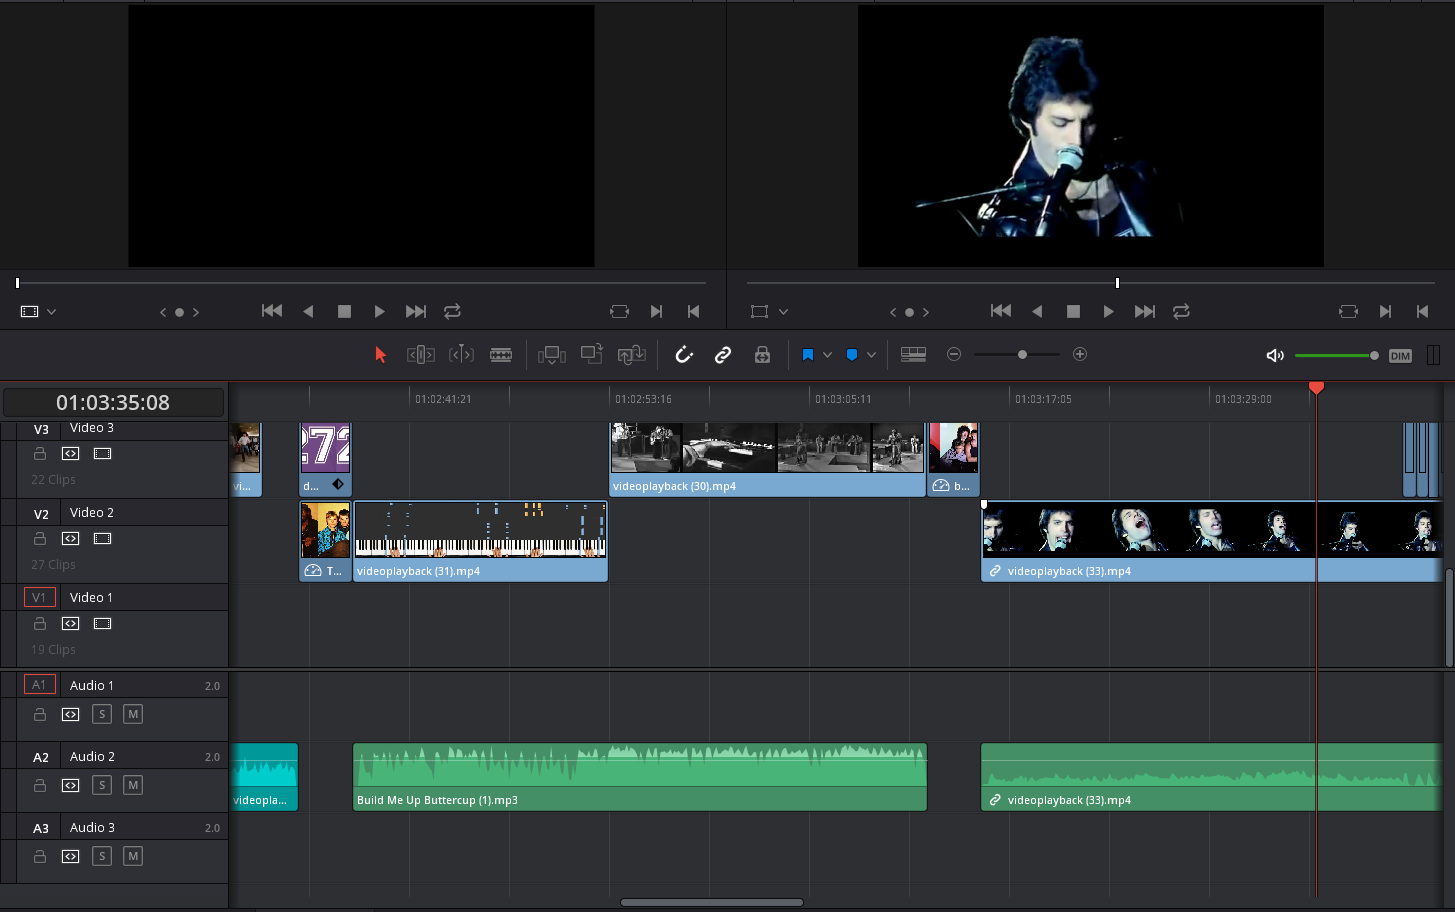Open the marker color dropdown
The height and width of the screenshot is (912, 1455).
click(871, 354)
